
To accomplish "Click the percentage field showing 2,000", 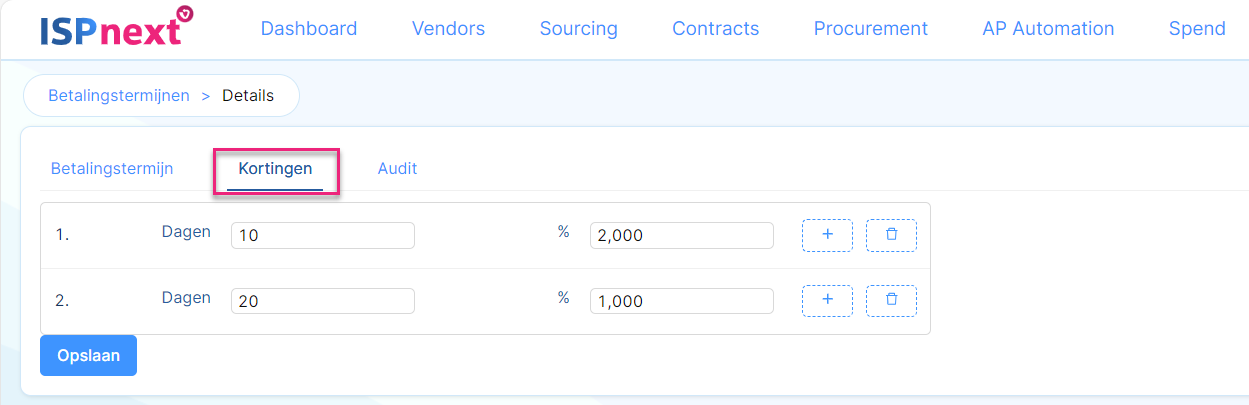I will click(682, 235).
